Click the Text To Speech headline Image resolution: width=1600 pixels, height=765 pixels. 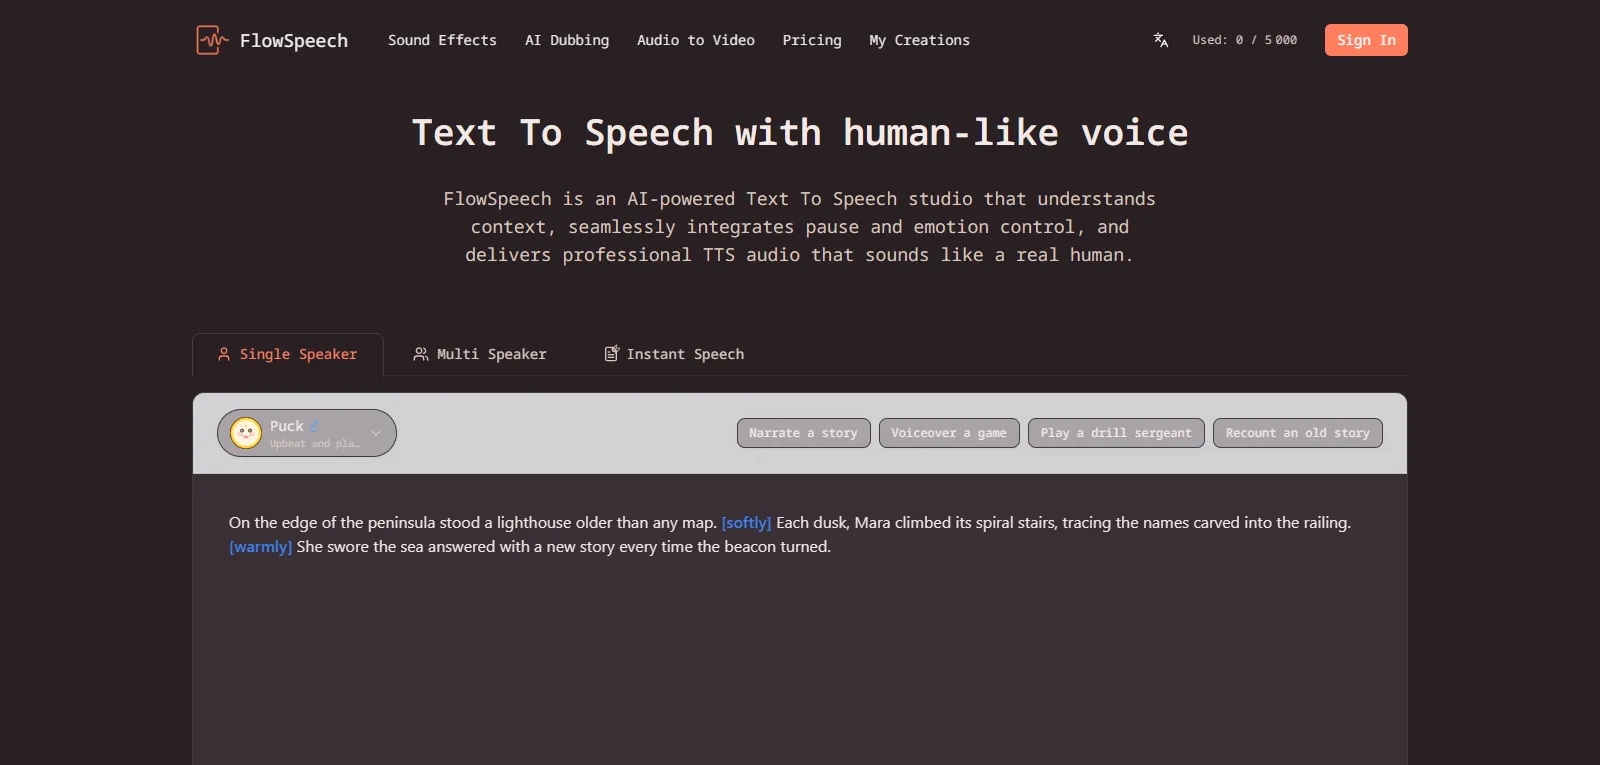pyautogui.click(x=800, y=133)
